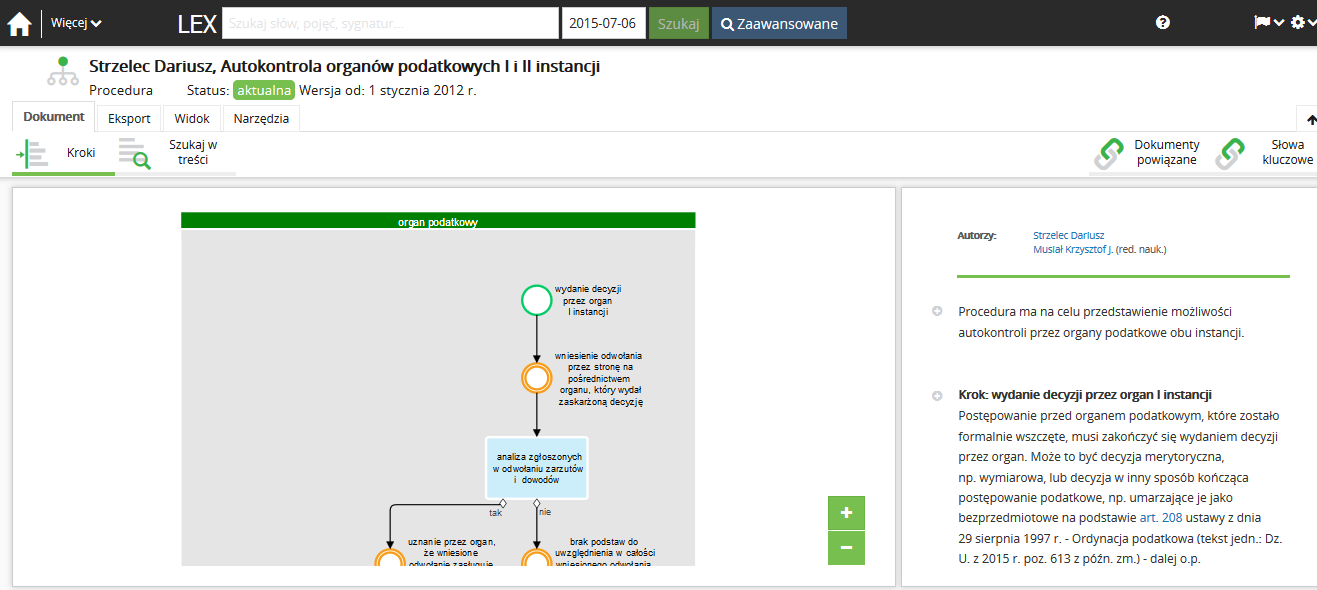Open Dokumenty powiązane linked documents
The width and height of the screenshot is (1317, 590).
1148,152
